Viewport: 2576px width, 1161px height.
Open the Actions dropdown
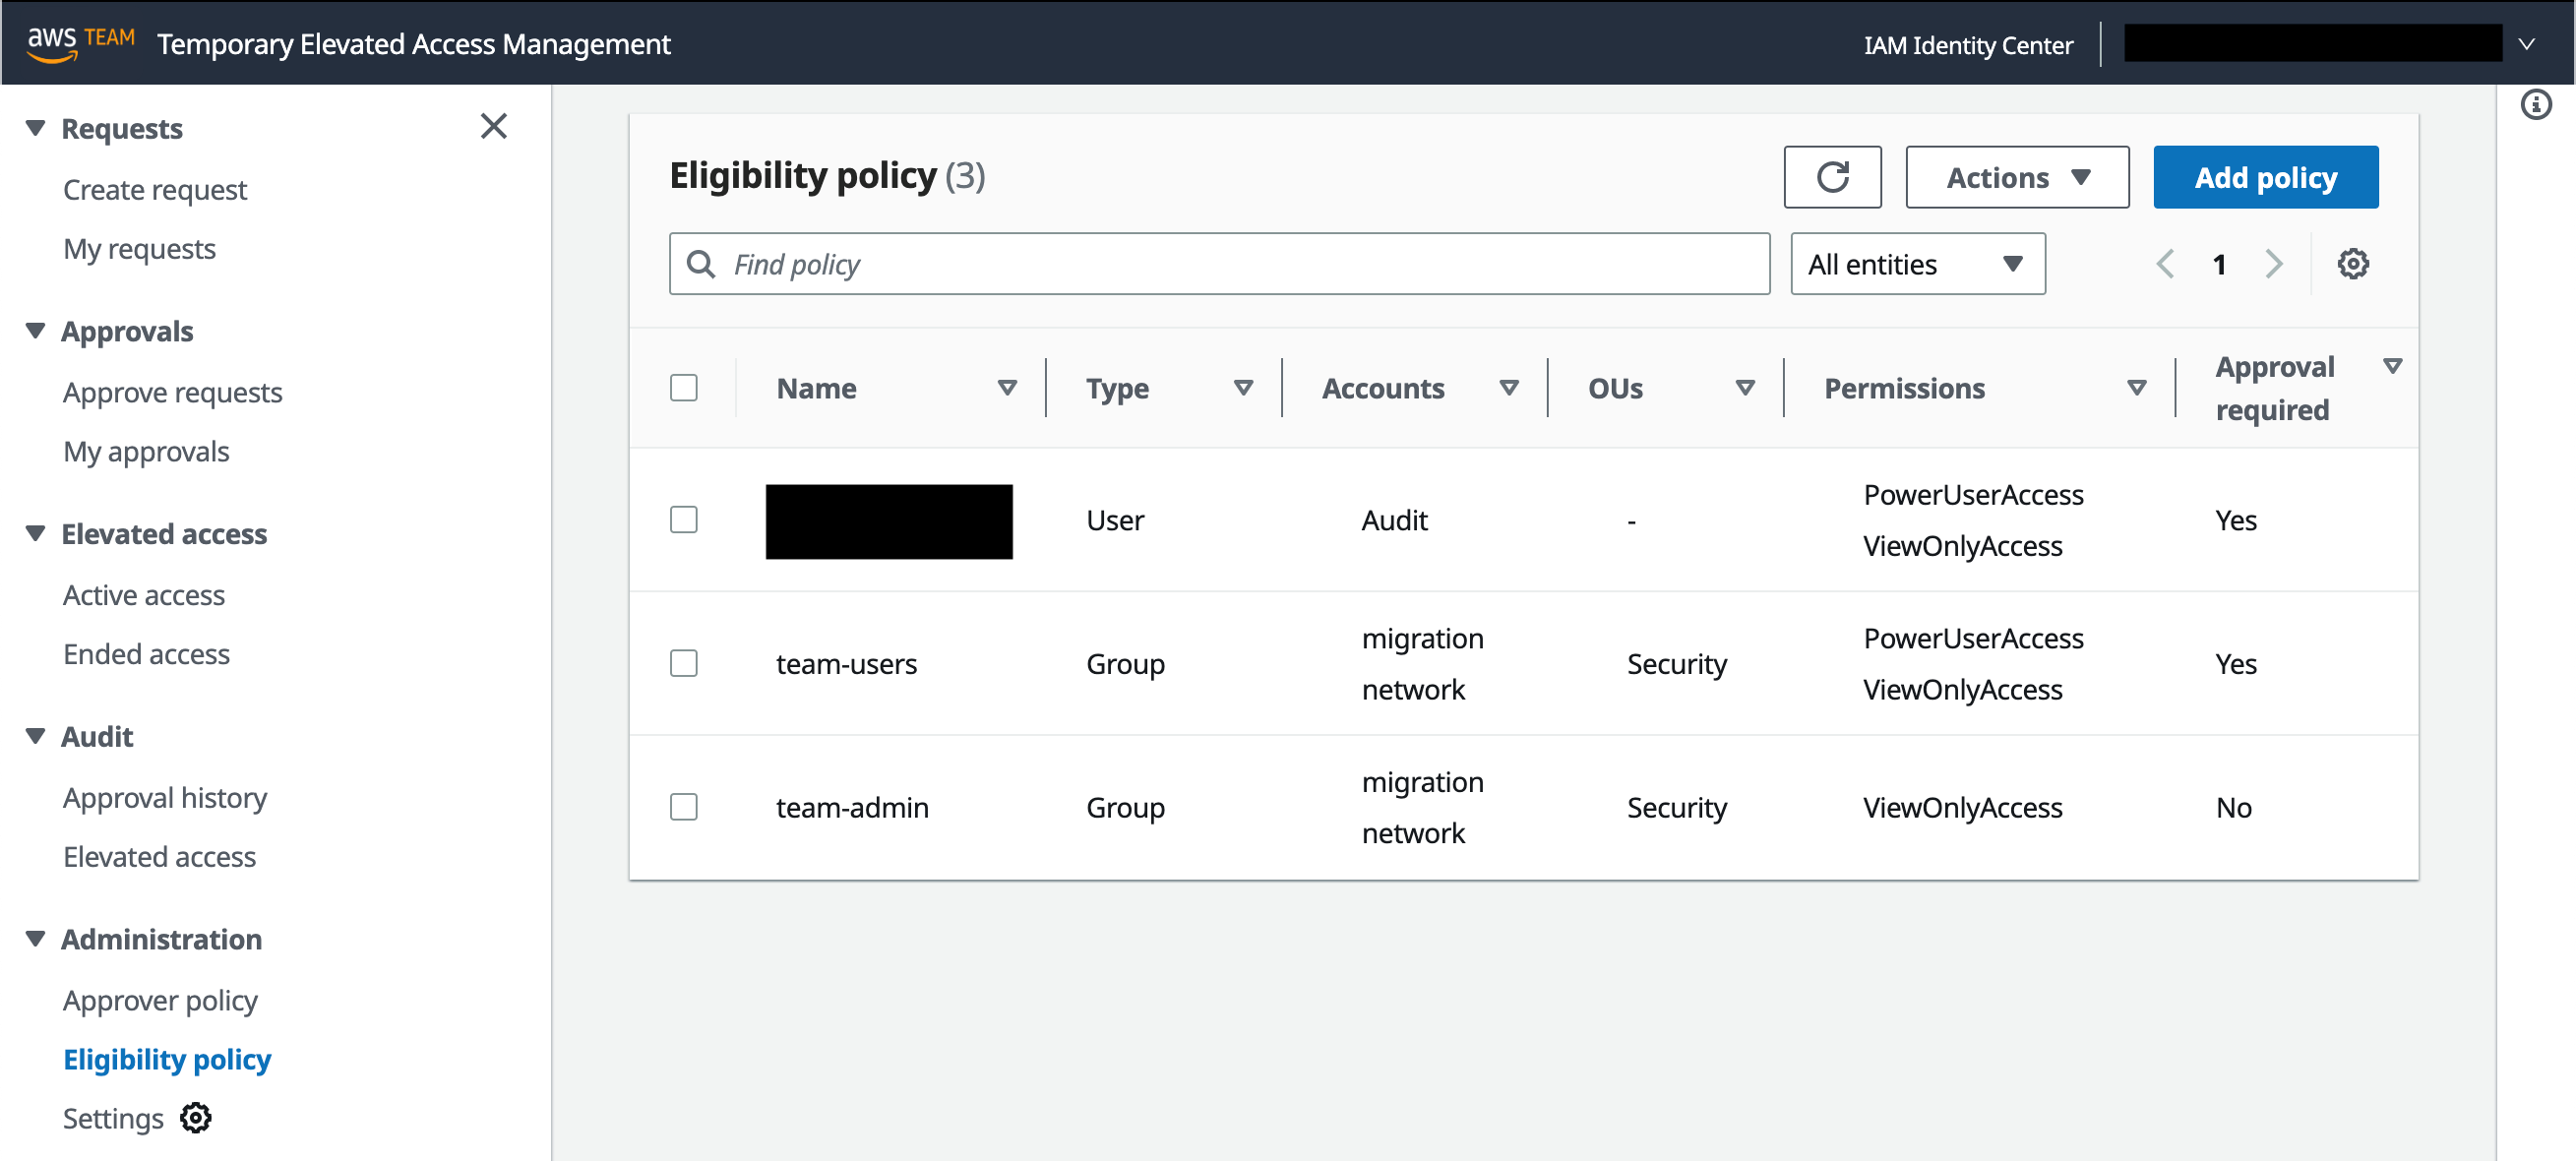2017,177
